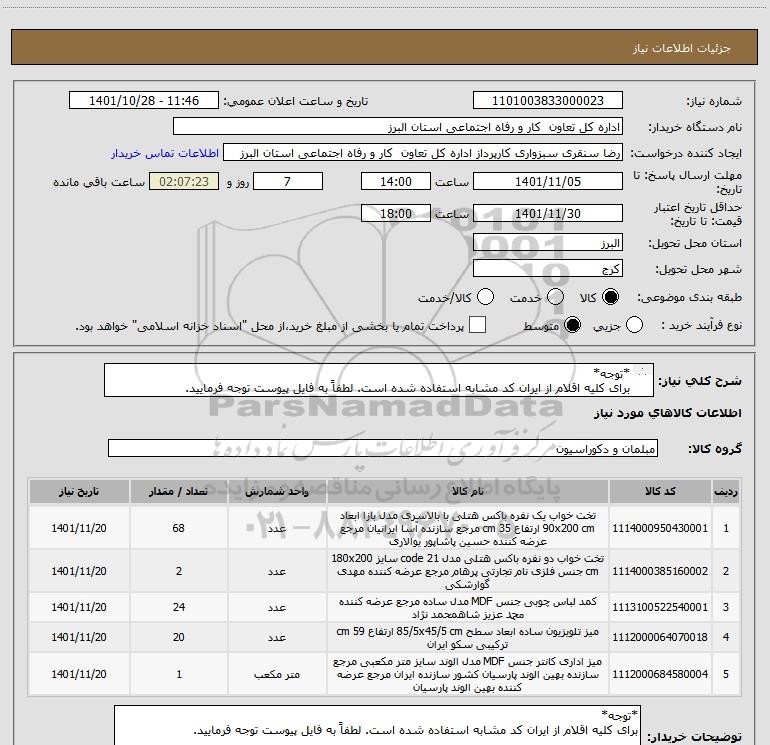Screen dimensions: 770x745
Task: Click remaining time countdown 02:07:23
Action: click(x=184, y=182)
